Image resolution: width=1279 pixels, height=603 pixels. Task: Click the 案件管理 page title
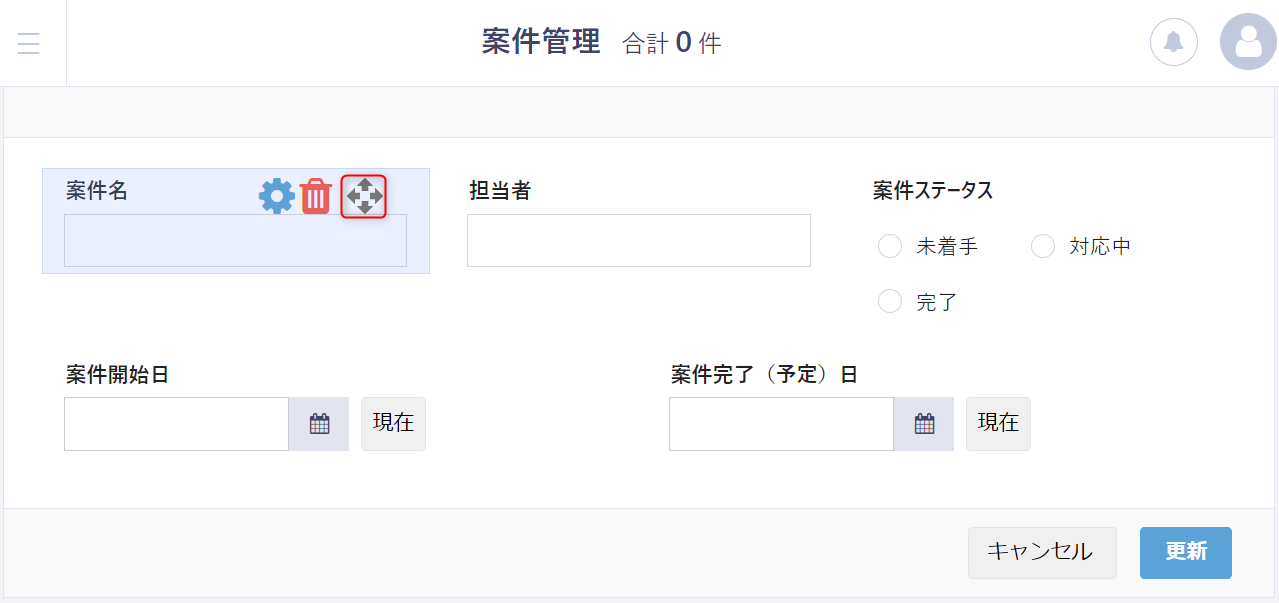(x=541, y=42)
